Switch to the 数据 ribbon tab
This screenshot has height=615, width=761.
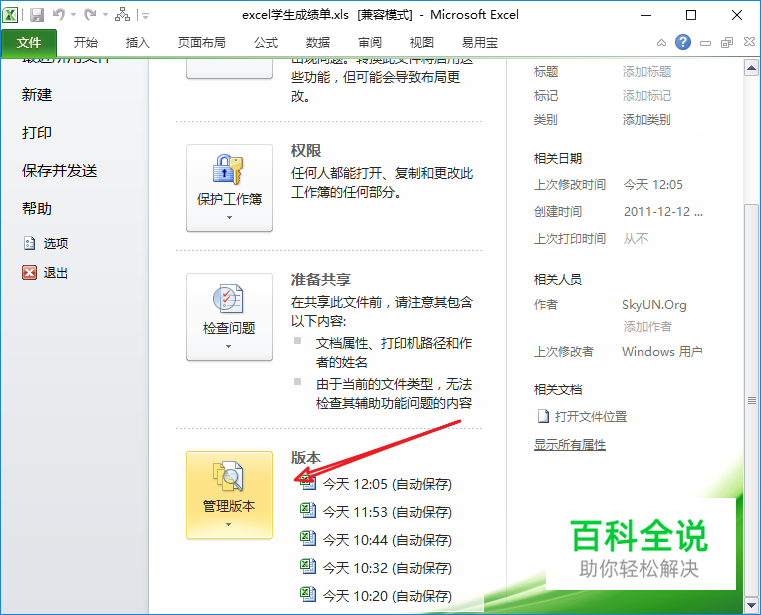318,43
